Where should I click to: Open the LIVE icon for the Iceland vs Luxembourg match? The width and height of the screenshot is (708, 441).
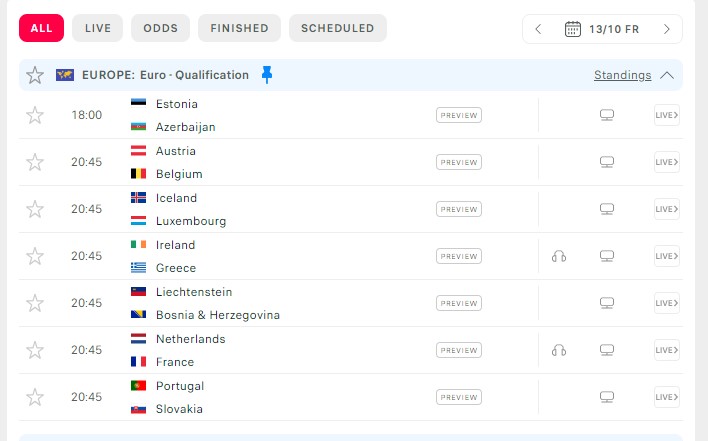(x=666, y=209)
